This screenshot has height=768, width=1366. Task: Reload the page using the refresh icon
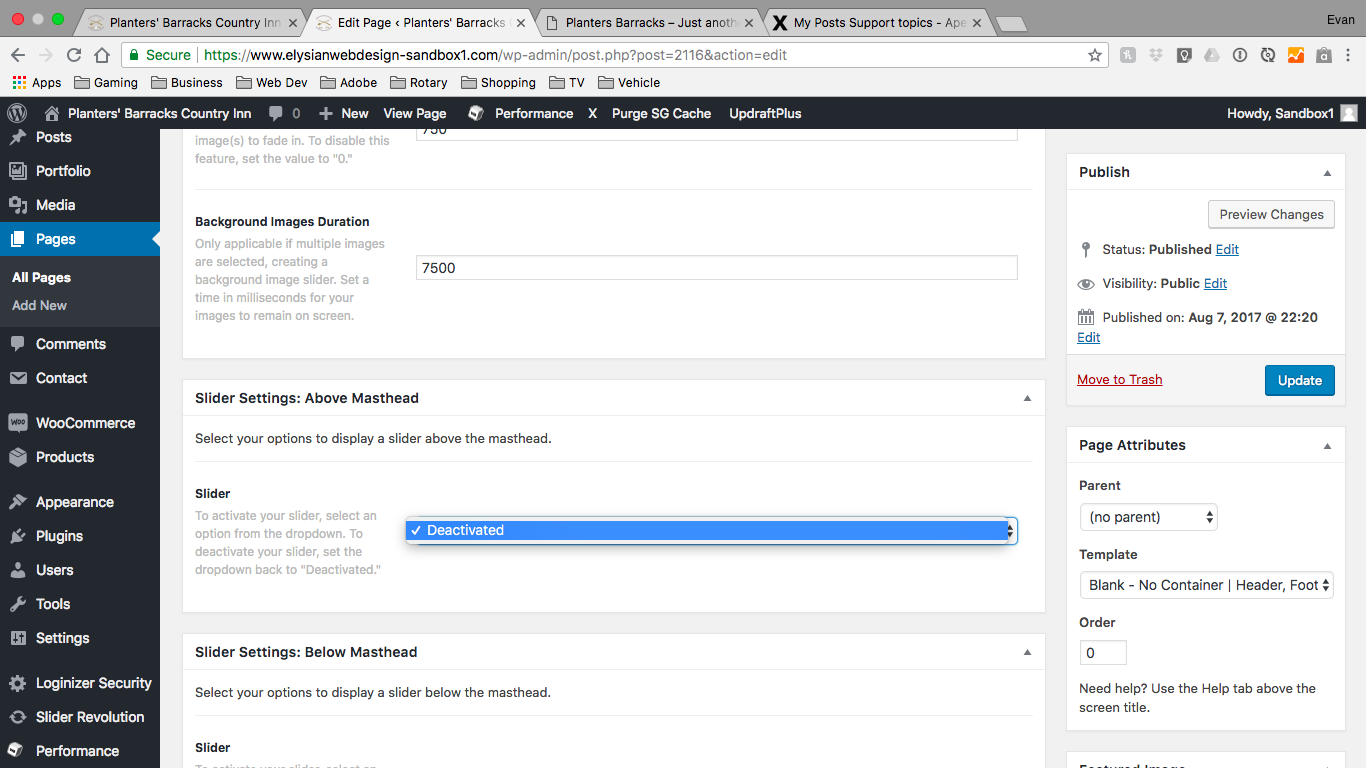click(x=74, y=55)
